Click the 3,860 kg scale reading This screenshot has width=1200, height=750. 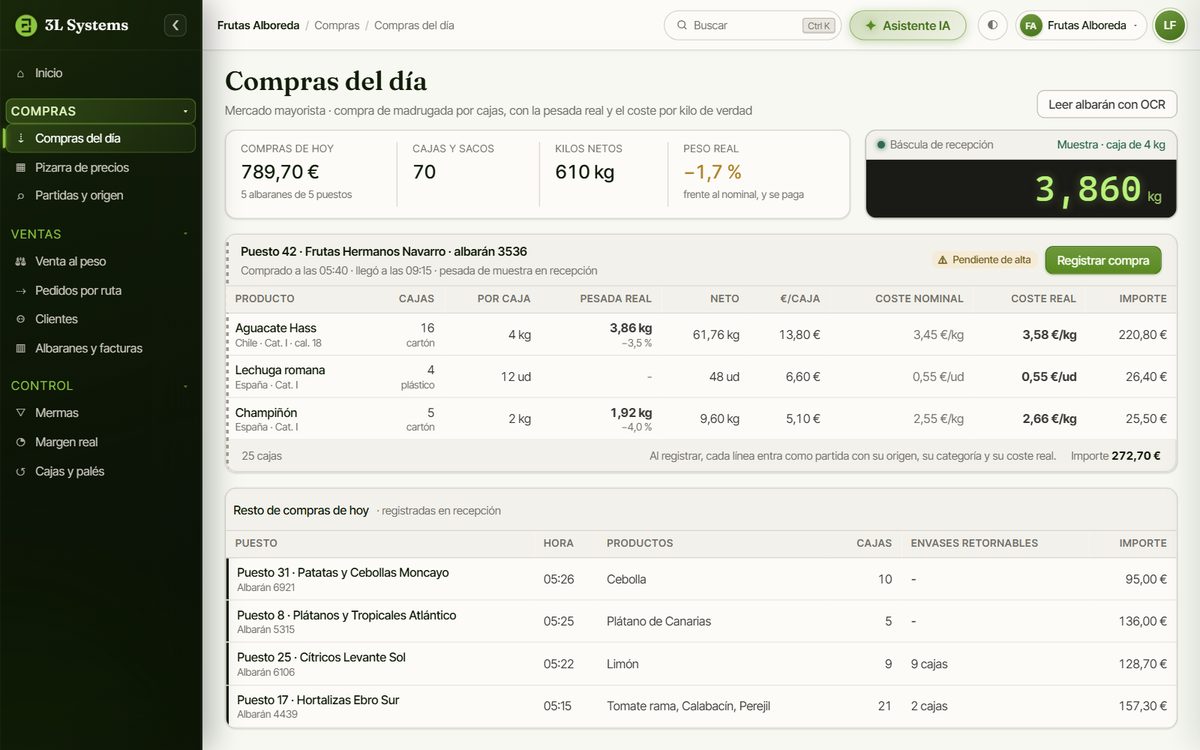click(x=1098, y=189)
